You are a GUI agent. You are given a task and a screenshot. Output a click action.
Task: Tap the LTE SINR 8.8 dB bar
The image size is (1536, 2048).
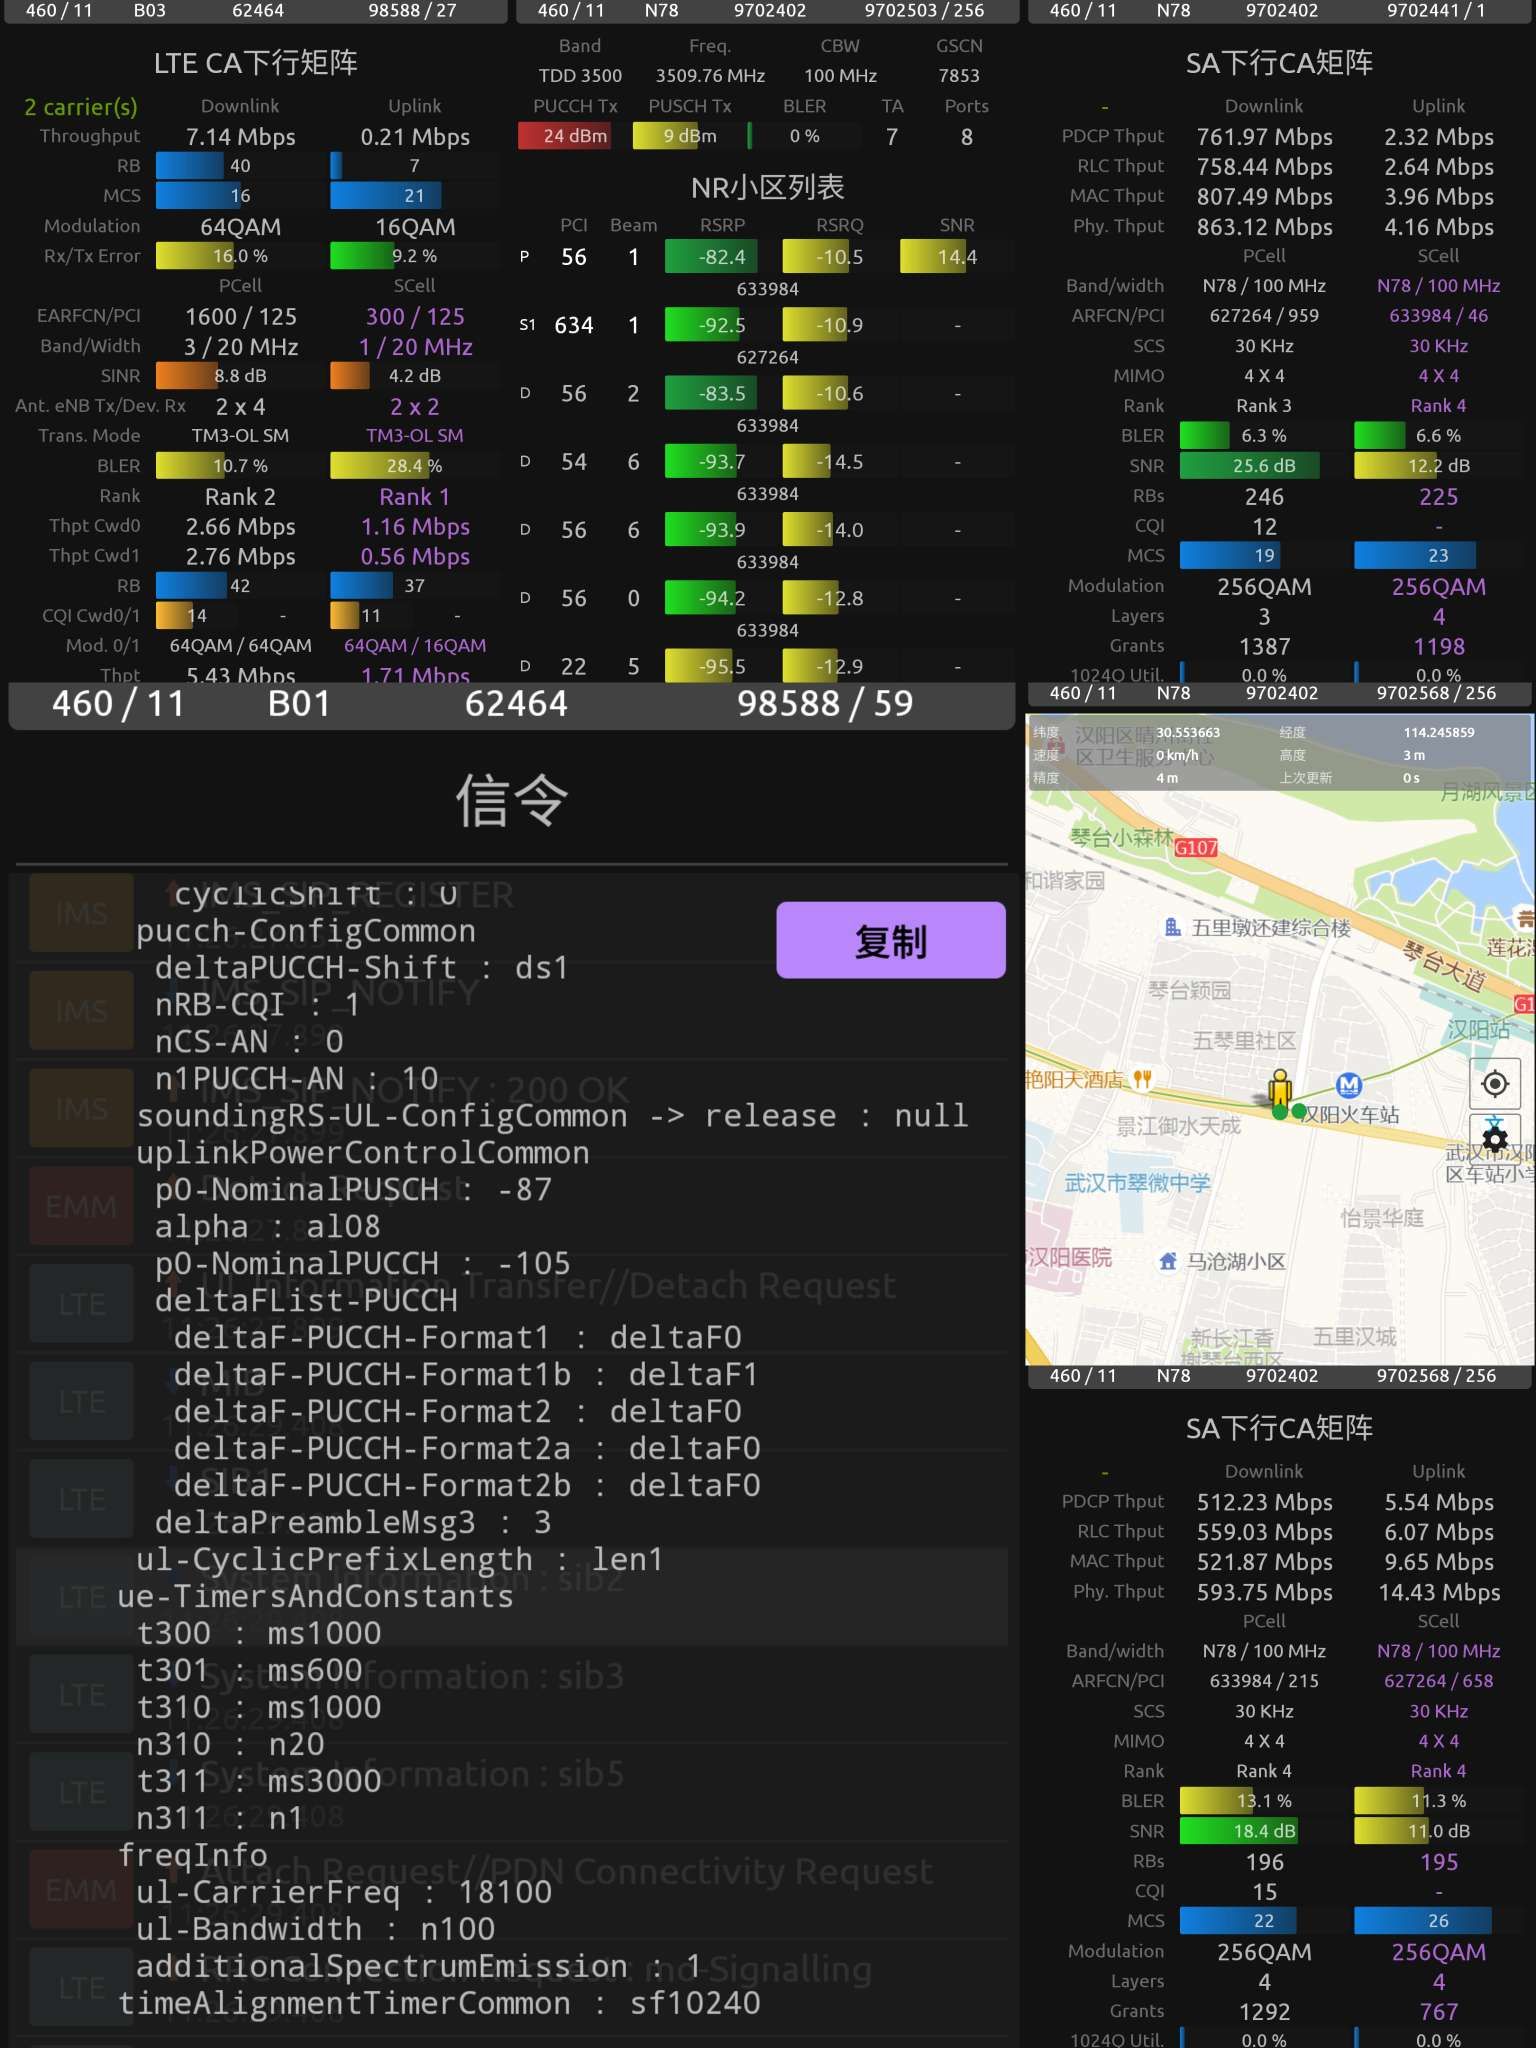pyautogui.click(x=240, y=376)
